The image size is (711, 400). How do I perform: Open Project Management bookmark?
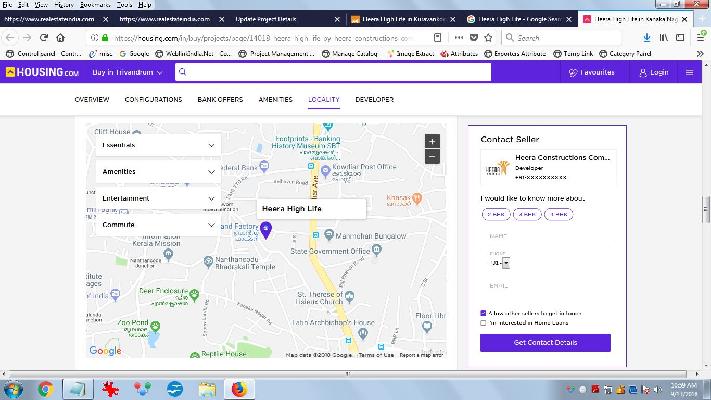(276, 54)
